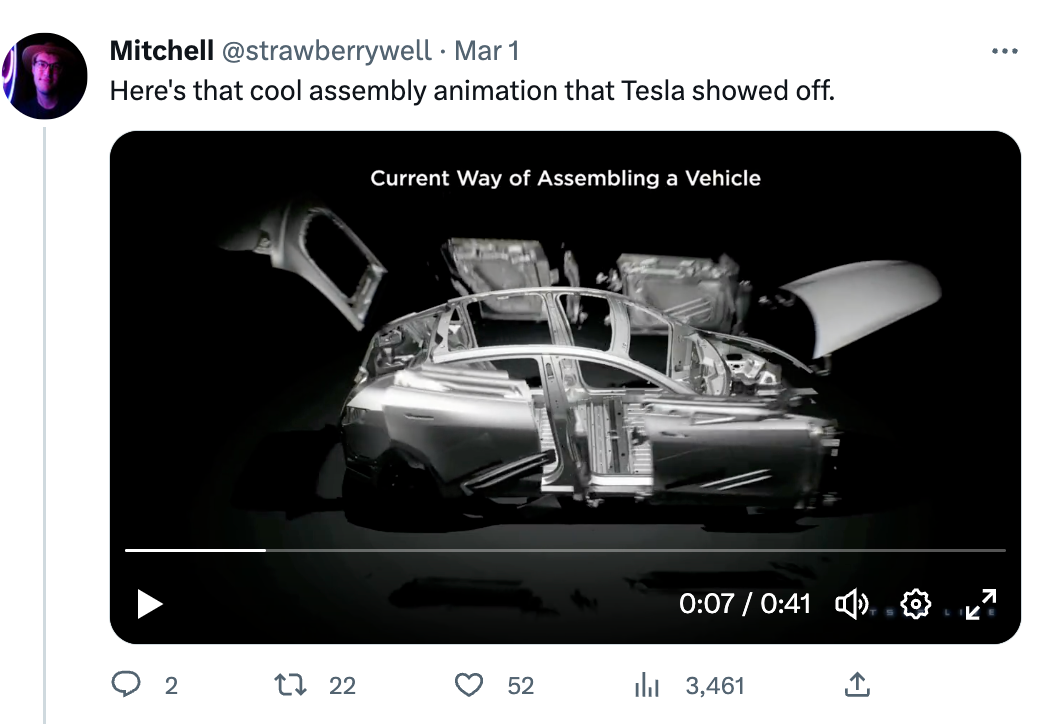This screenshot has height=724, width=1046.
Task: Open the video quality settings gear
Action: coord(915,604)
